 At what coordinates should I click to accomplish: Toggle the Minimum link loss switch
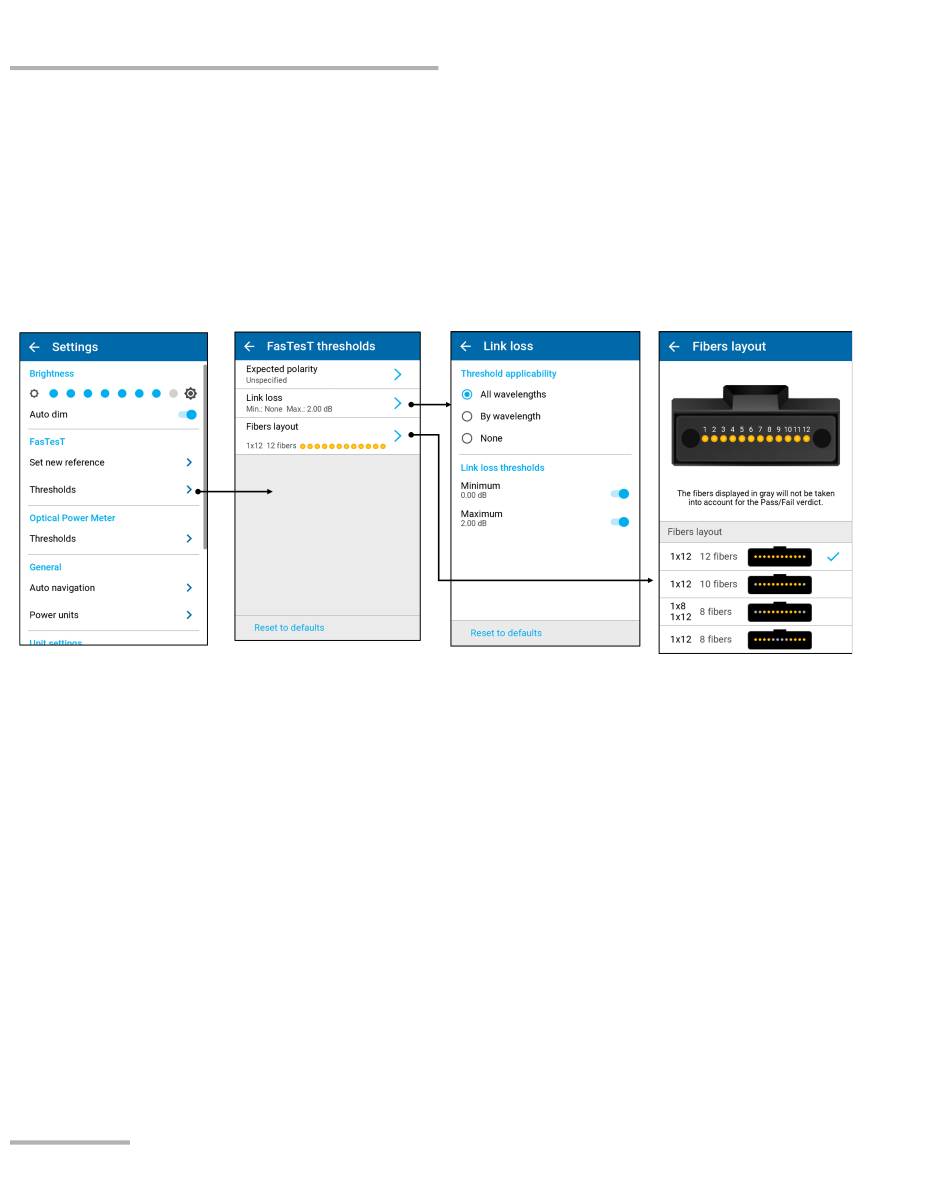620,494
